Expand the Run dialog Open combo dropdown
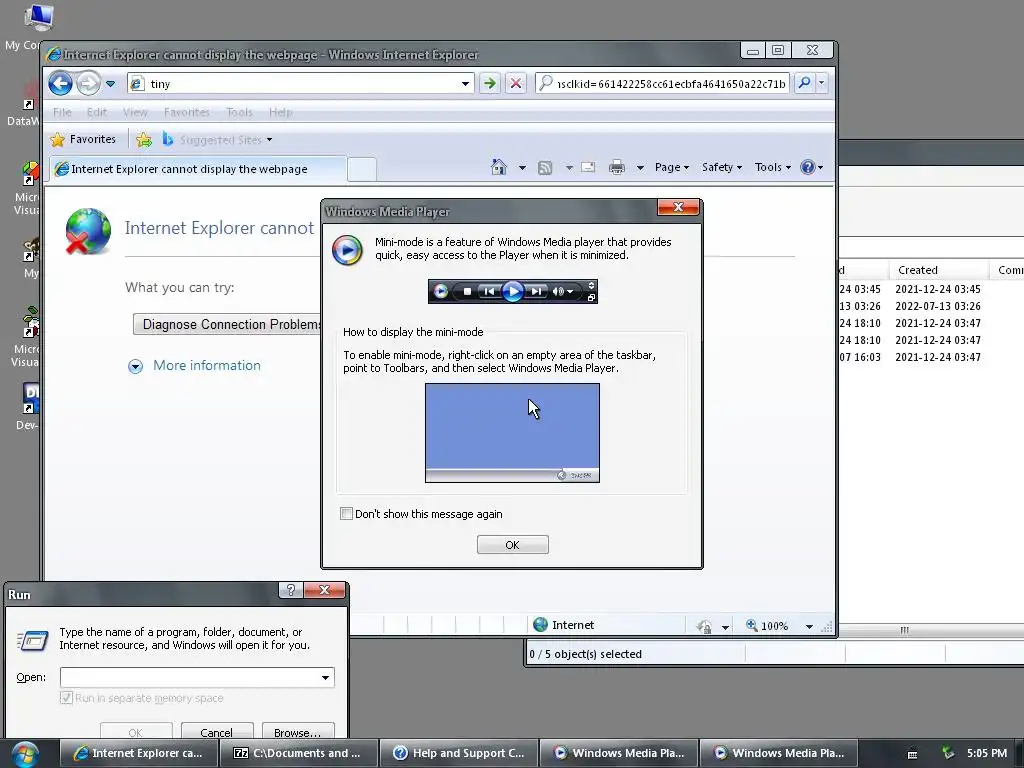Viewport: 1024px width, 768px height. click(x=325, y=677)
